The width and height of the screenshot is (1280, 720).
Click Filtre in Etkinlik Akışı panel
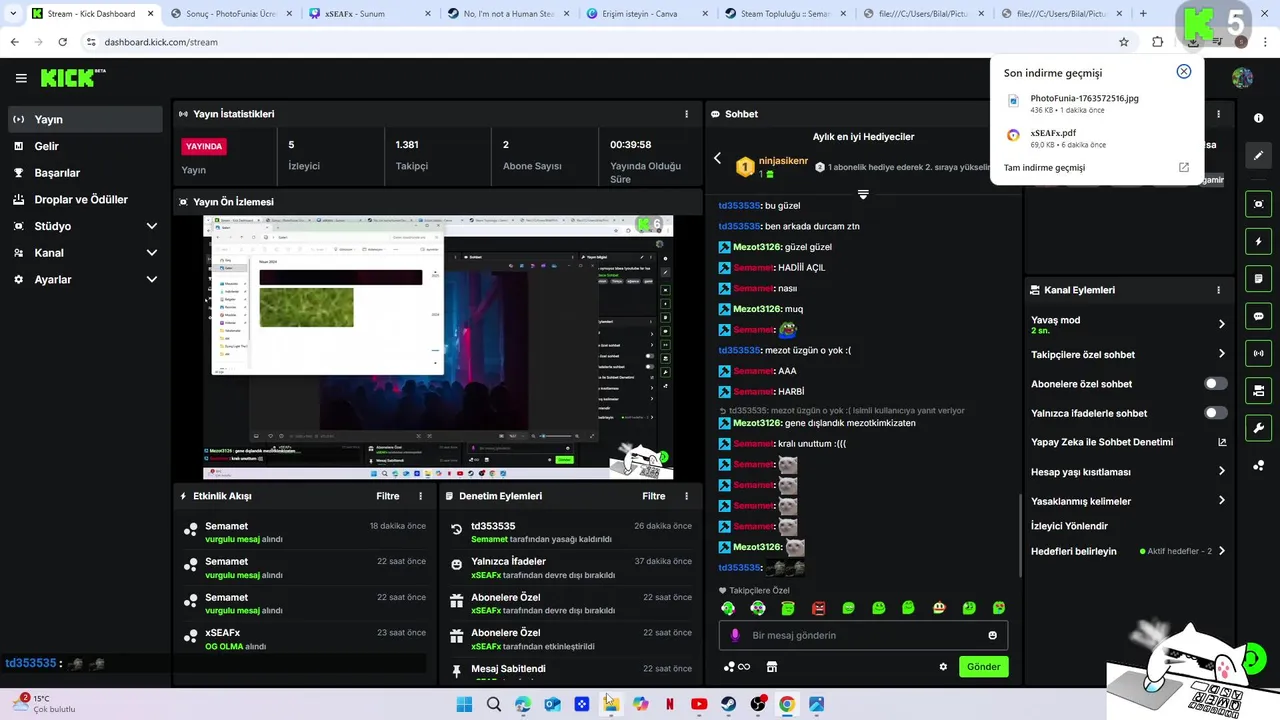[x=388, y=496]
